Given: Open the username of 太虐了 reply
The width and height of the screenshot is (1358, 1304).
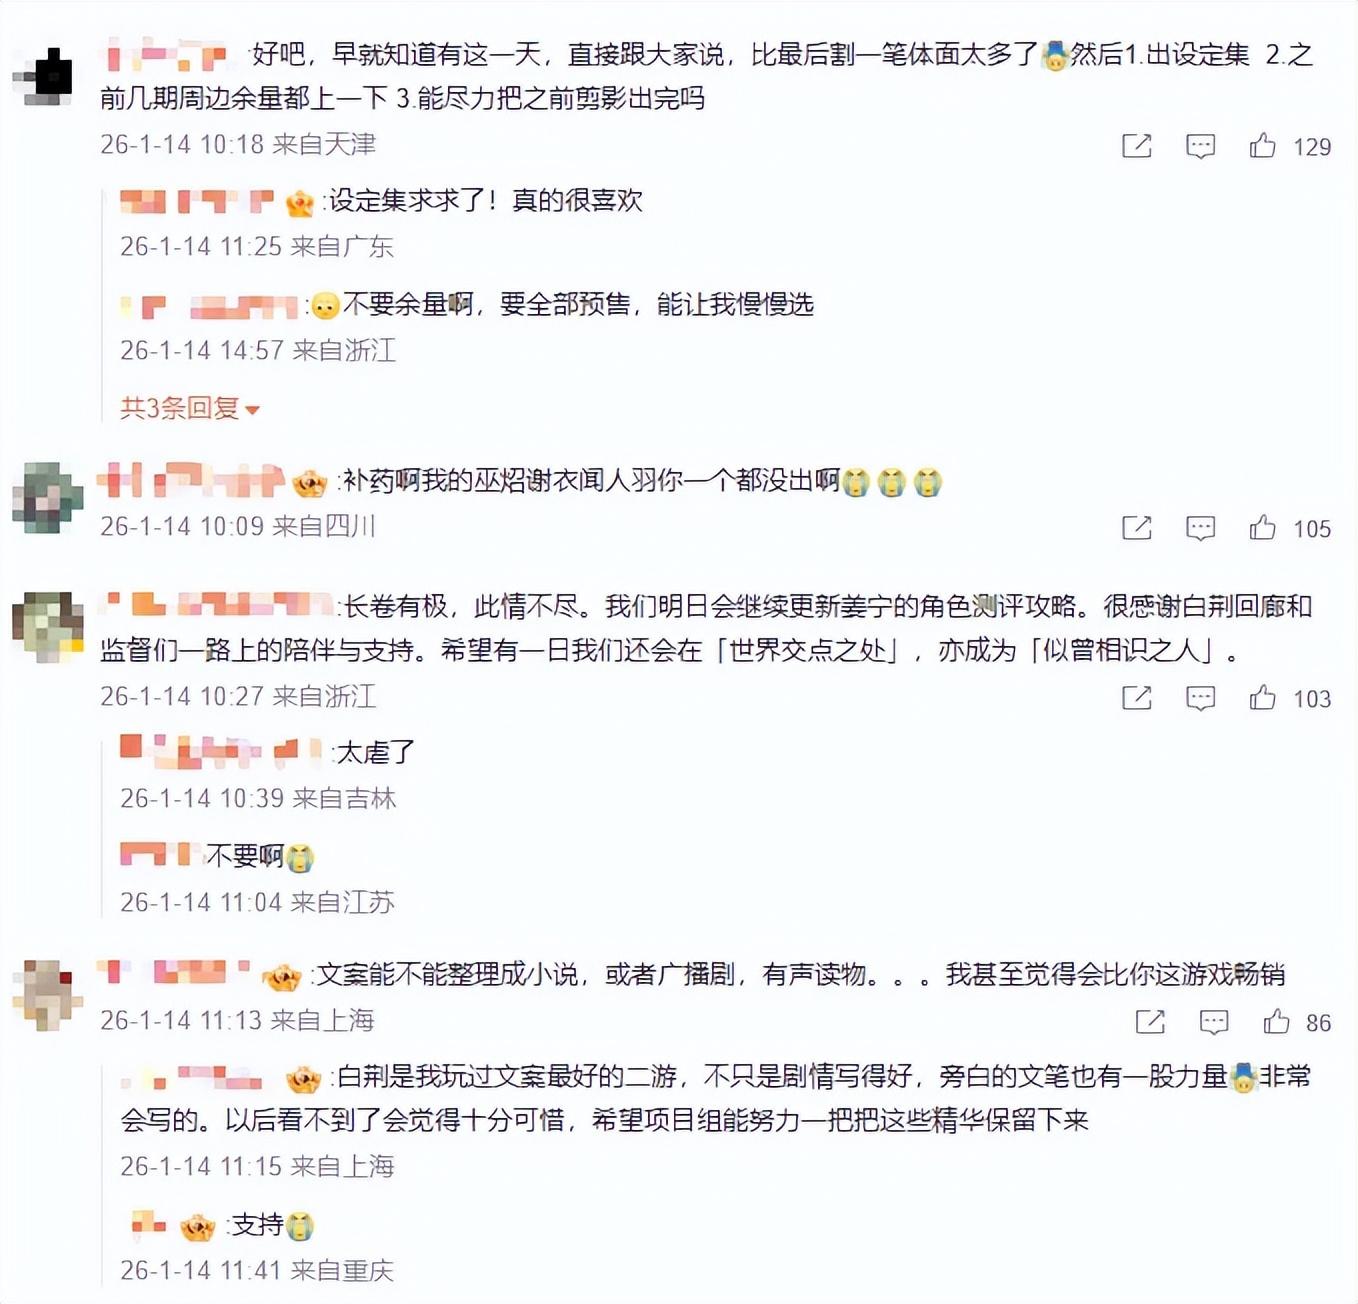Looking at the screenshot, I should click(221, 751).
